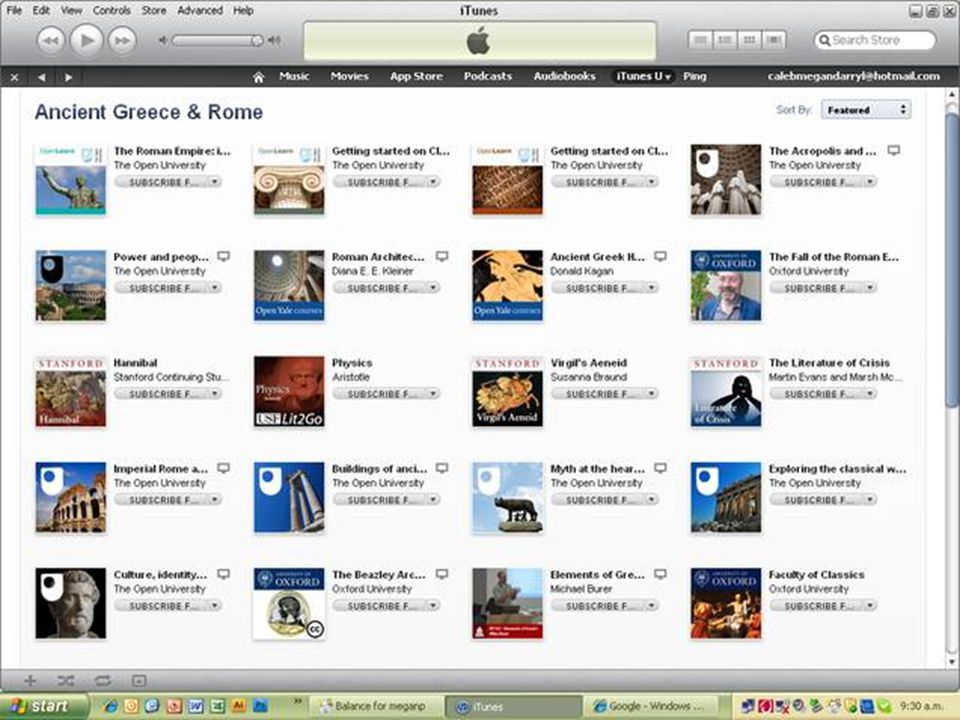Image resolution: width=960 pixels, height=720 pixels.
Task: Toggle artwork viewer icon in bottom bar
Action: tap(139, 681)
